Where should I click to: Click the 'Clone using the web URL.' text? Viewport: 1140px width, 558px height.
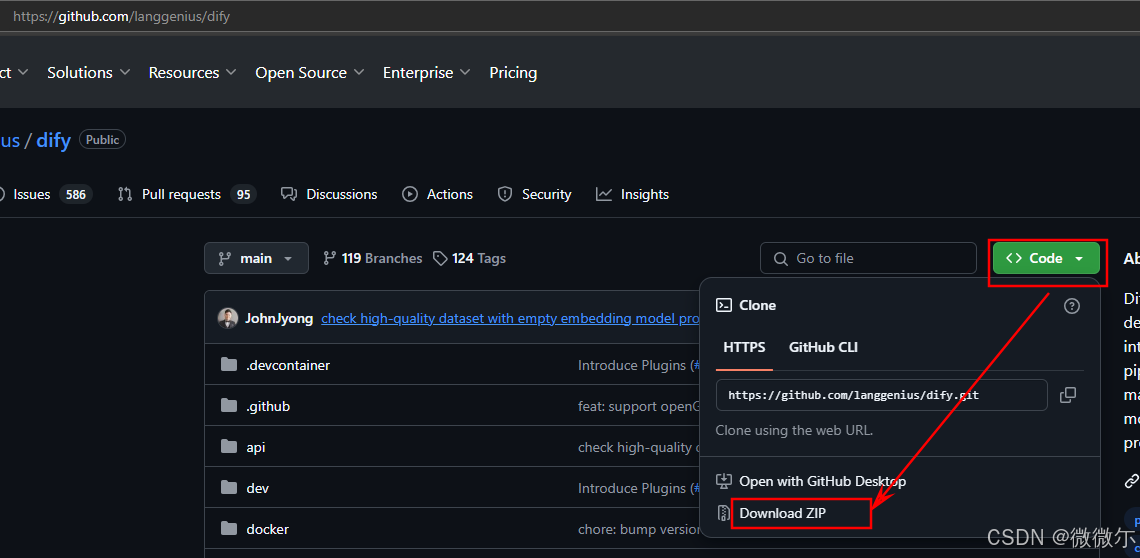coord(794,430)
